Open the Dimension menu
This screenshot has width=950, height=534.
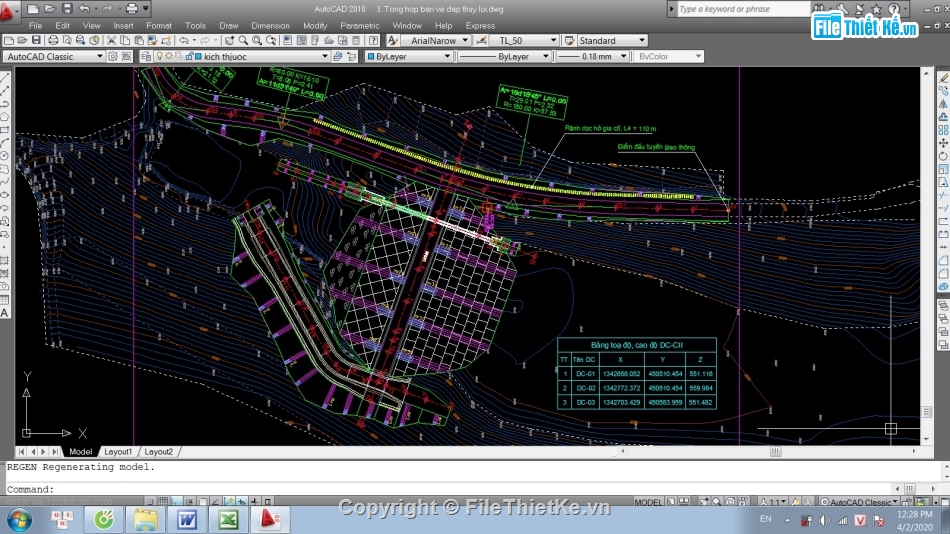(x=270, y=25)
